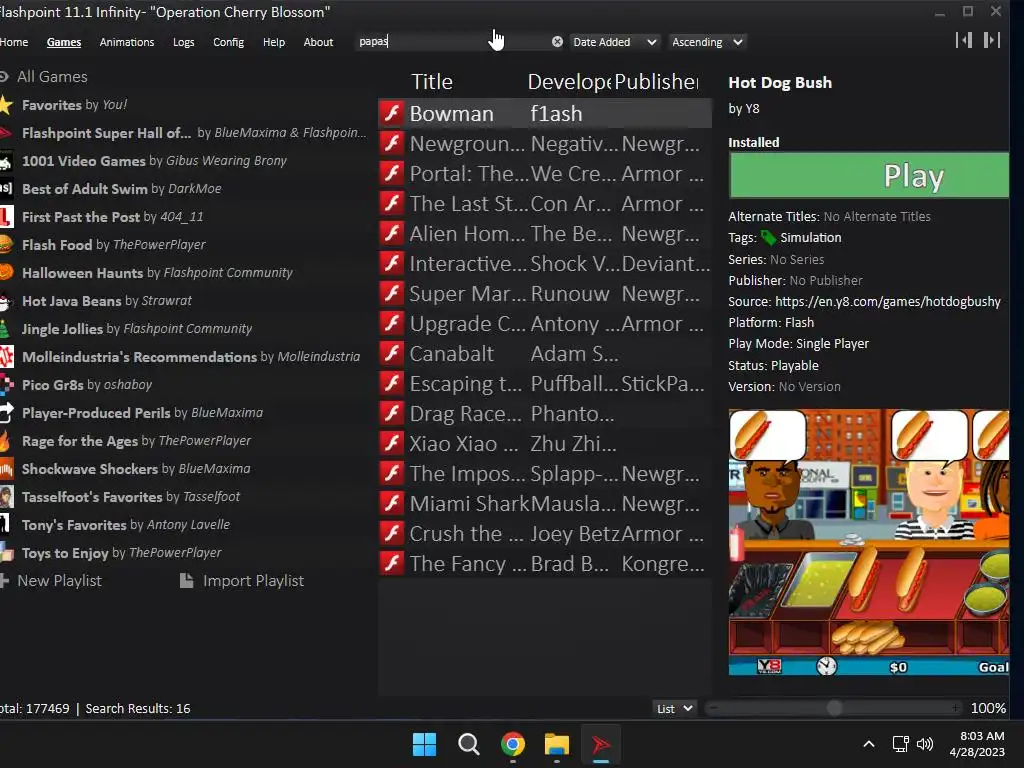This screenshot has width=1024, height=768.
Task: Sort by the Title column header
Action: (432, 82)
